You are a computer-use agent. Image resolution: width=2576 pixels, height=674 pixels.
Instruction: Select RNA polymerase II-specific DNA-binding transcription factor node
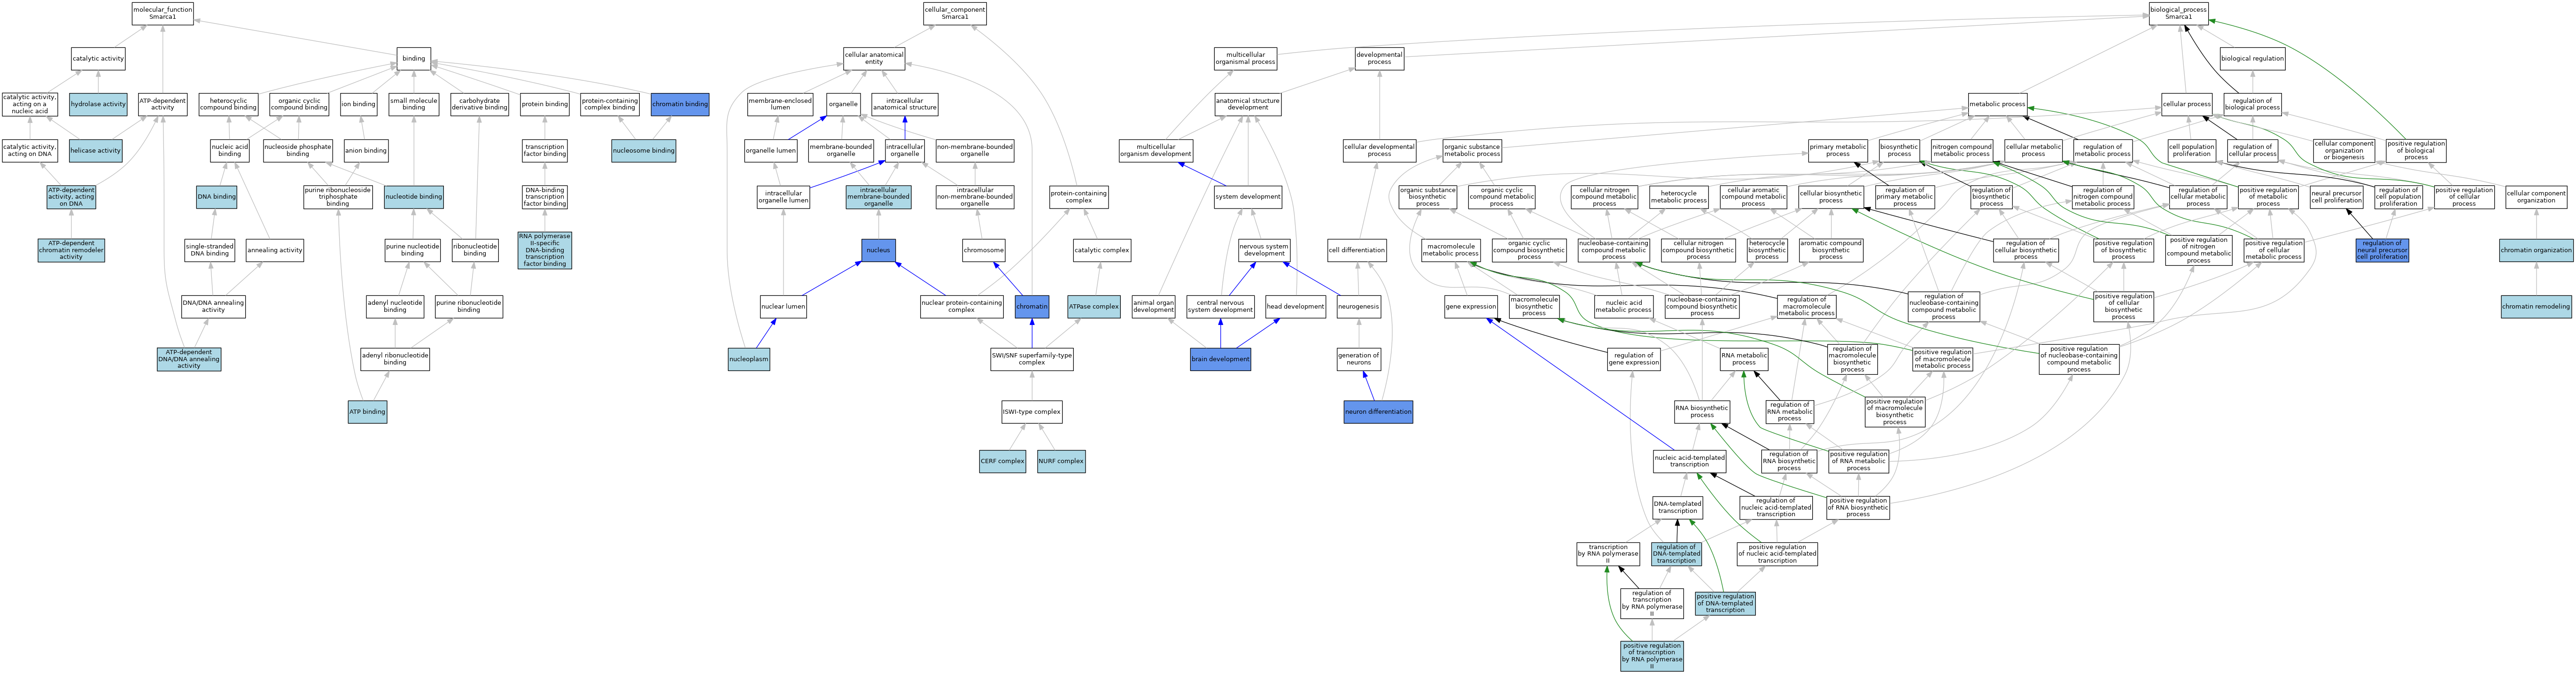click(x=545, y=250)
